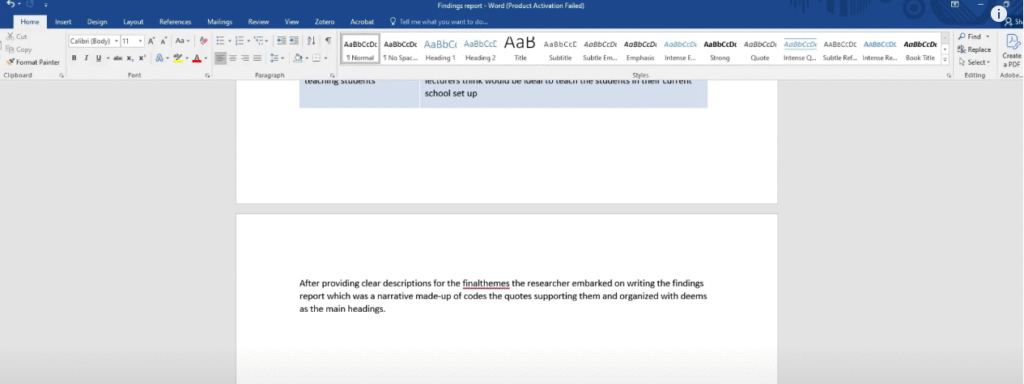This screenshot has height=384, width=1024.
Task: Switch to the References tab
Action: pos(175,22)
